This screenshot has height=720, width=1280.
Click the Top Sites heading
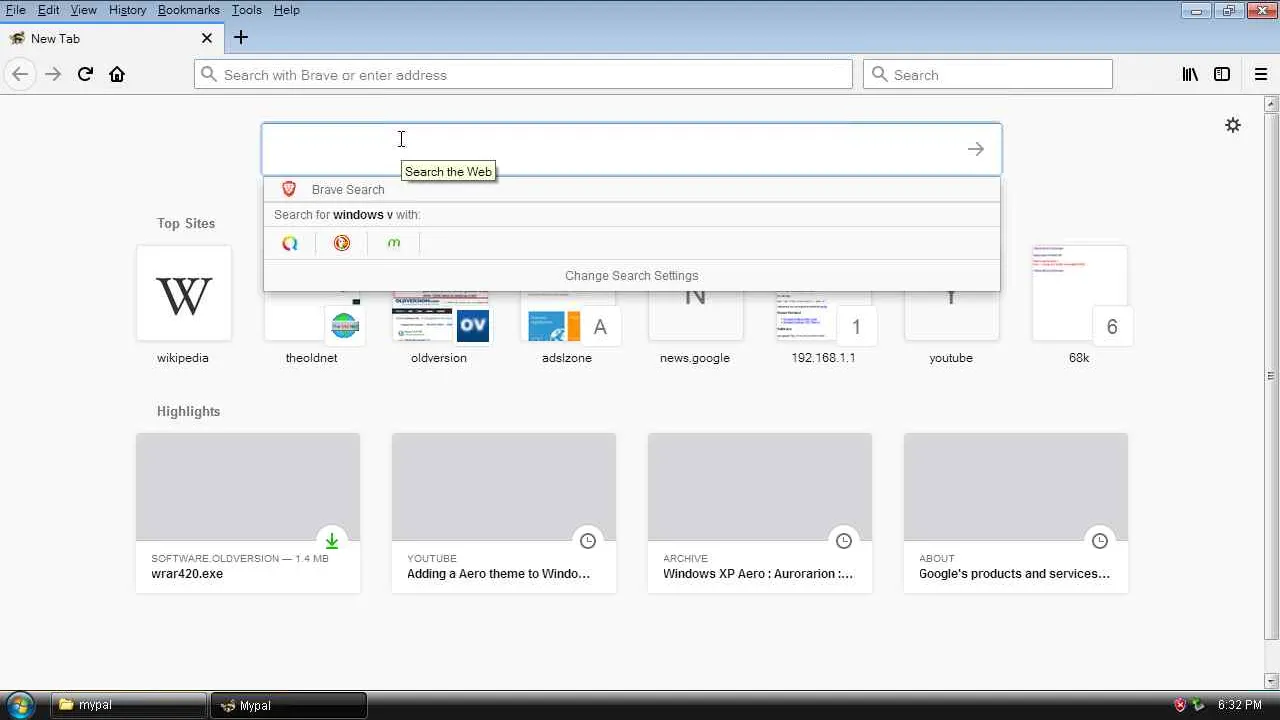(x=186, y=223)
